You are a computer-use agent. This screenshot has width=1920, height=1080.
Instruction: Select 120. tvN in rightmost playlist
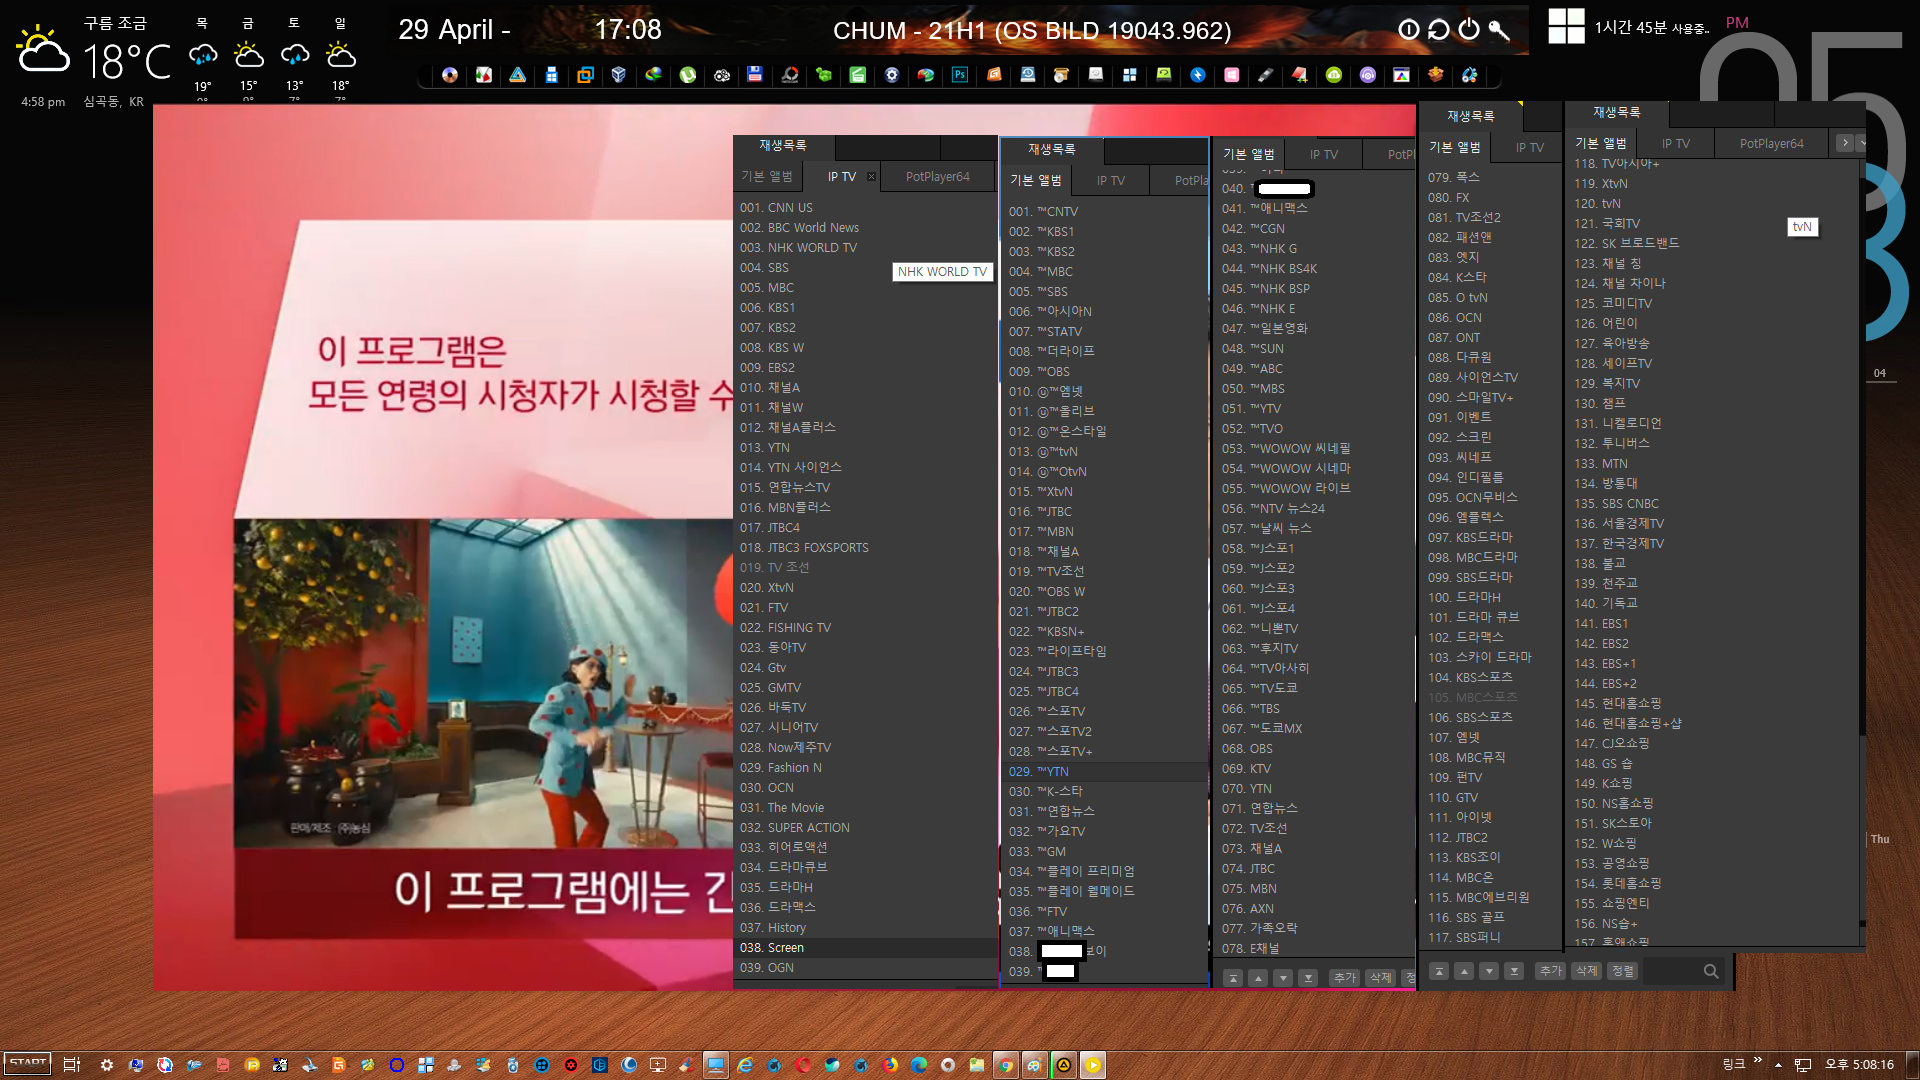[x=1712, y=204]
